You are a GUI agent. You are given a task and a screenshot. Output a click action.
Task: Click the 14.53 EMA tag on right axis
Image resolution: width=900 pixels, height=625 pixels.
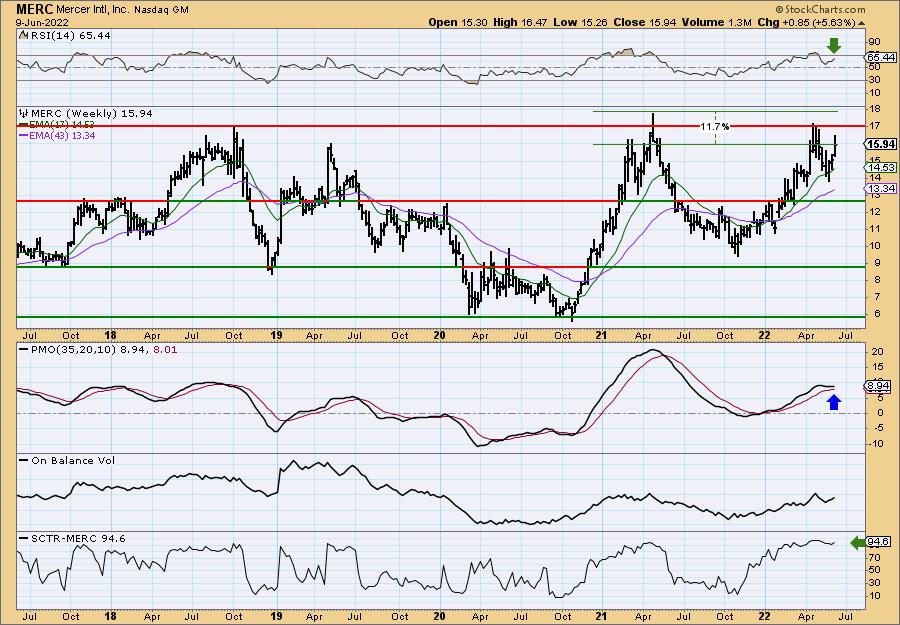click(x=879, y=168)
